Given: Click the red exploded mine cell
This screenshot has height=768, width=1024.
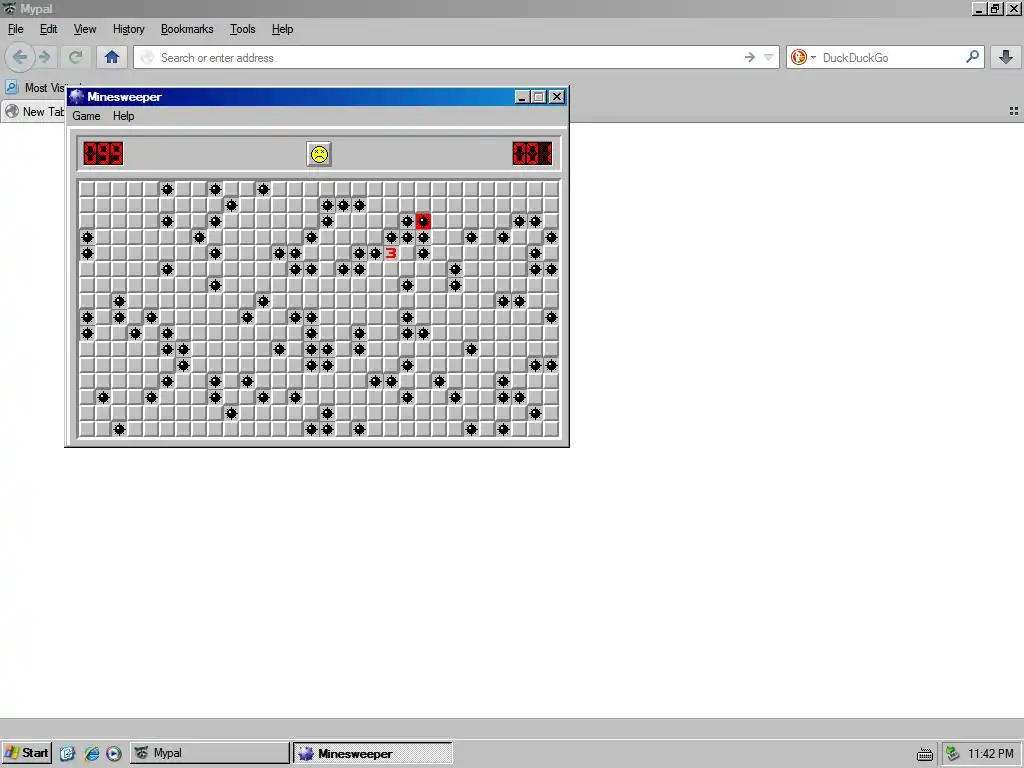Looking at the screenshot, I should pyautogui.click(x=423, y=221).
